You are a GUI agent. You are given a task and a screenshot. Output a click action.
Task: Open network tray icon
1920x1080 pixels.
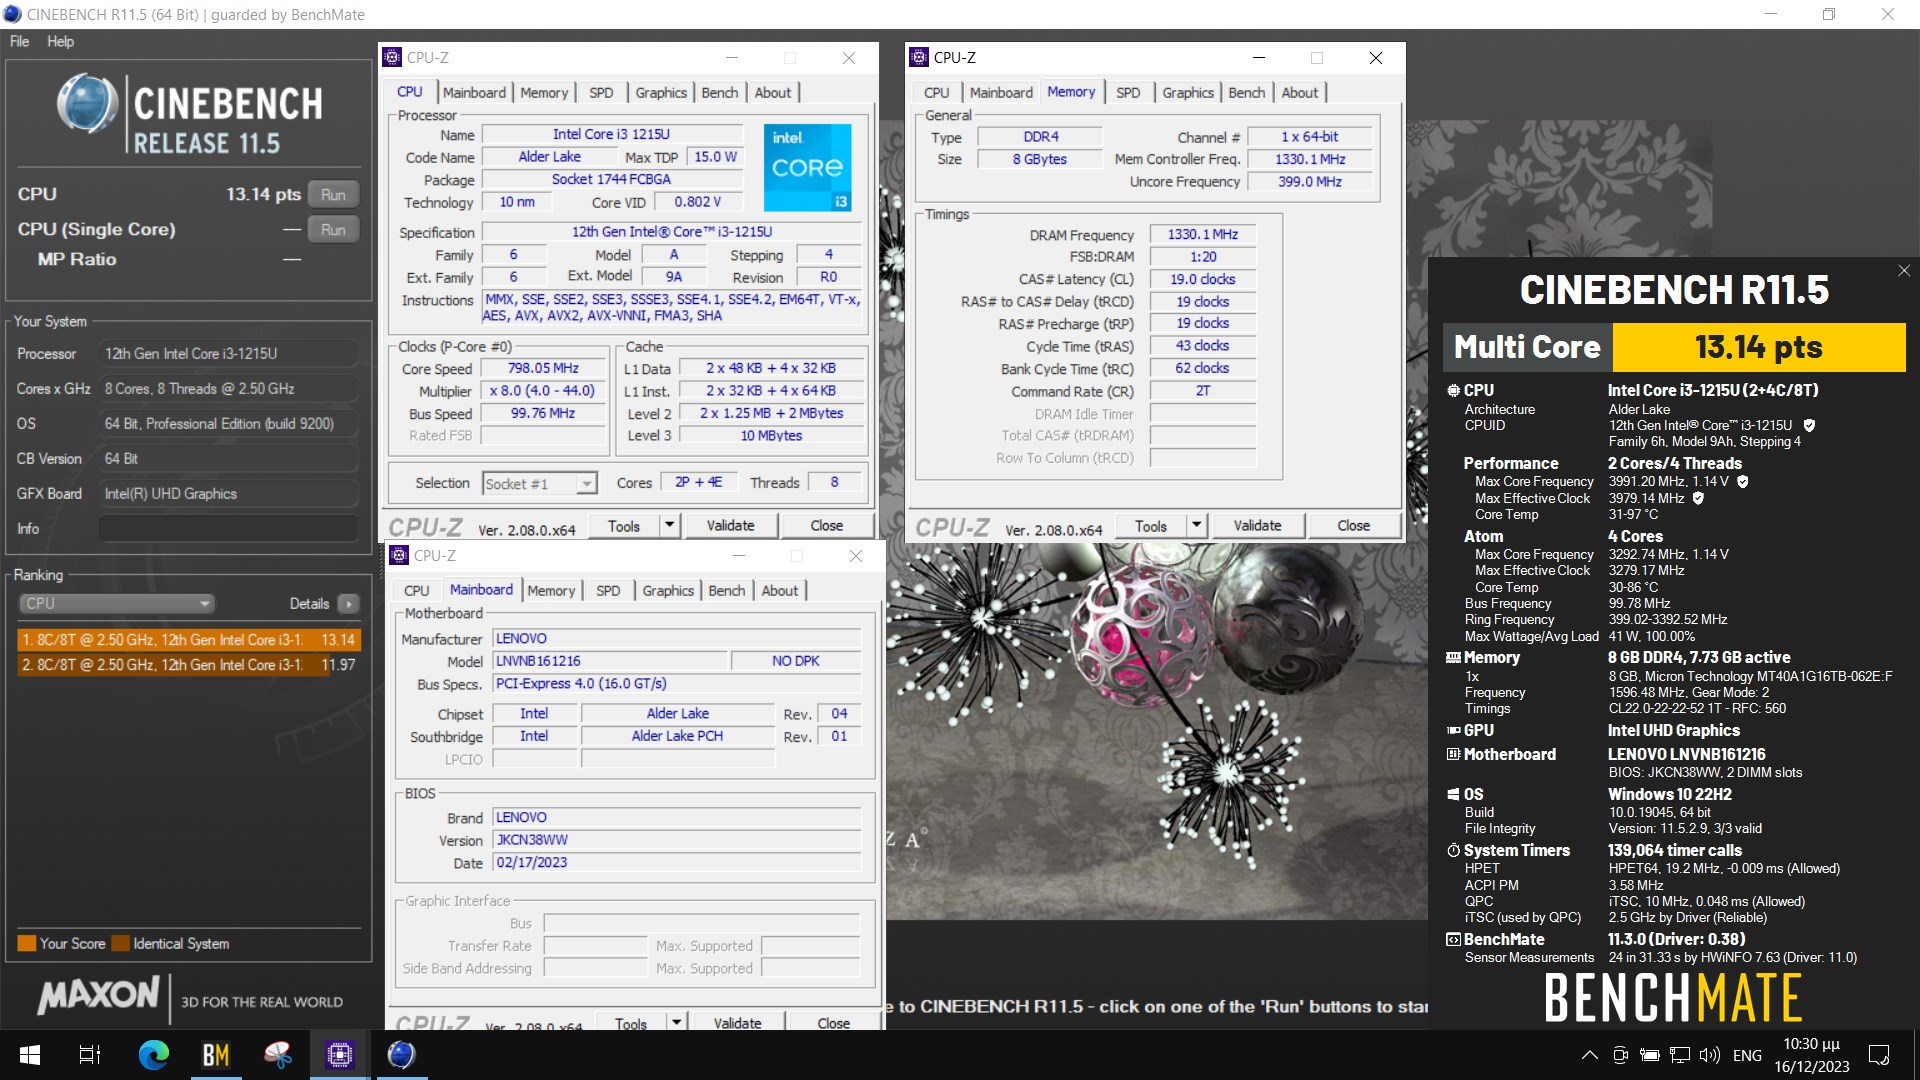click(1680, 1055)
